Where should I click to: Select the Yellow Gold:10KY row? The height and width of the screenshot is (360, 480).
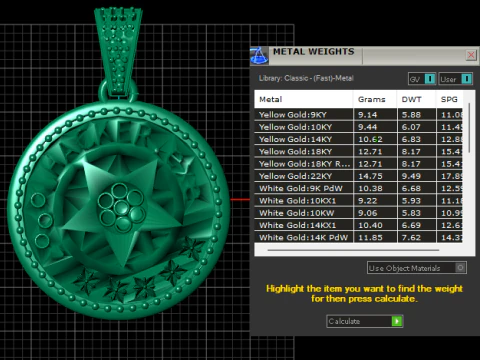(358, 127)
